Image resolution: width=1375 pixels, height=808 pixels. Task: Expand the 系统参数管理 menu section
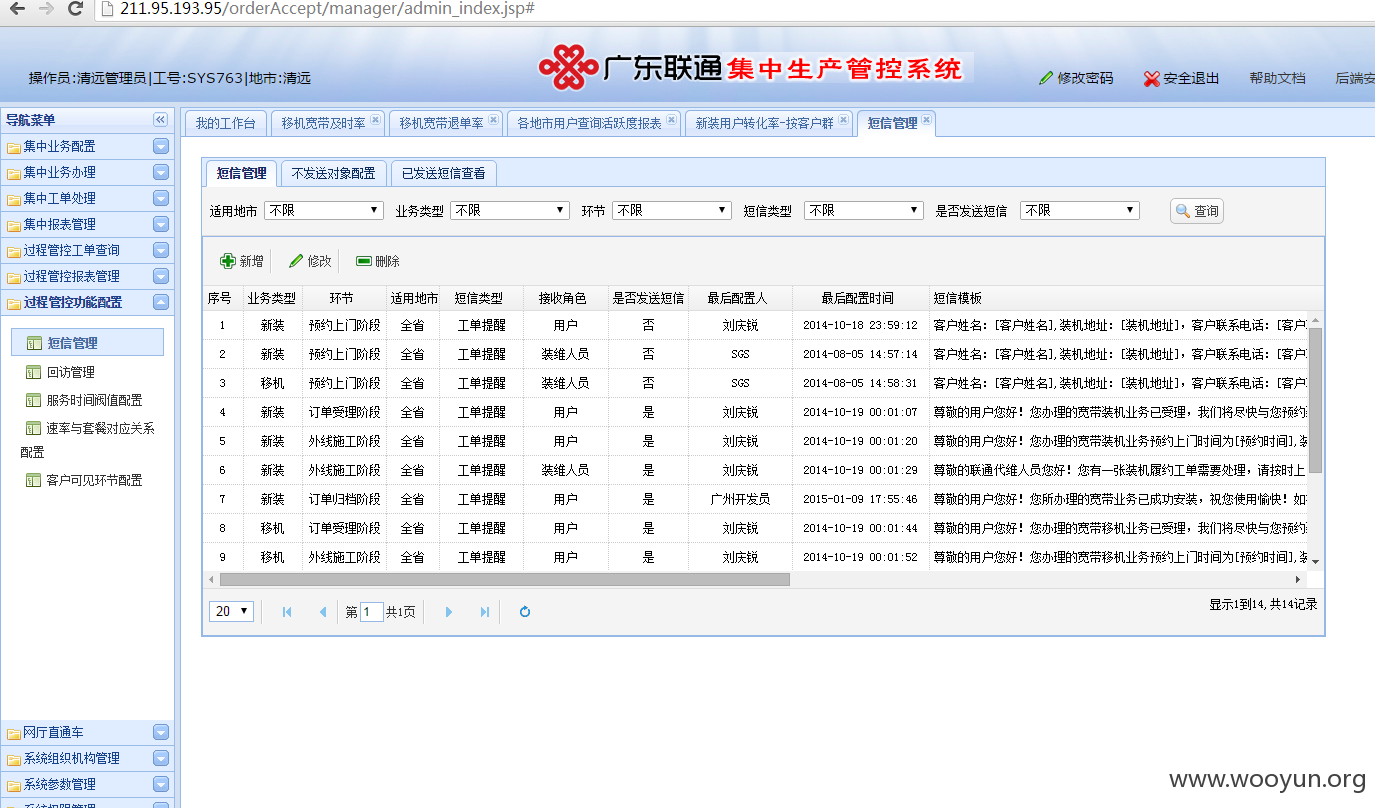87,784
